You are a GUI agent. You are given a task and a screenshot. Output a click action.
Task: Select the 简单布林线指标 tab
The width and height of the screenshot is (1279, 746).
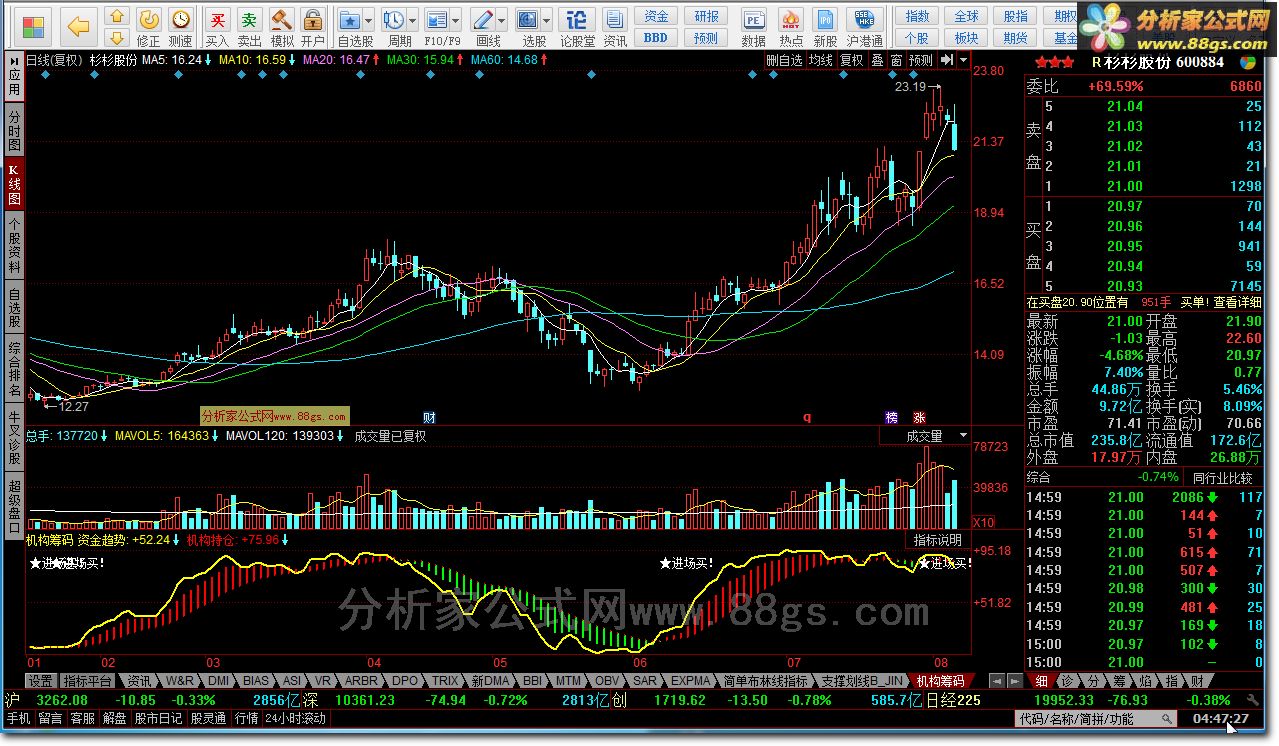coord(765,680)
